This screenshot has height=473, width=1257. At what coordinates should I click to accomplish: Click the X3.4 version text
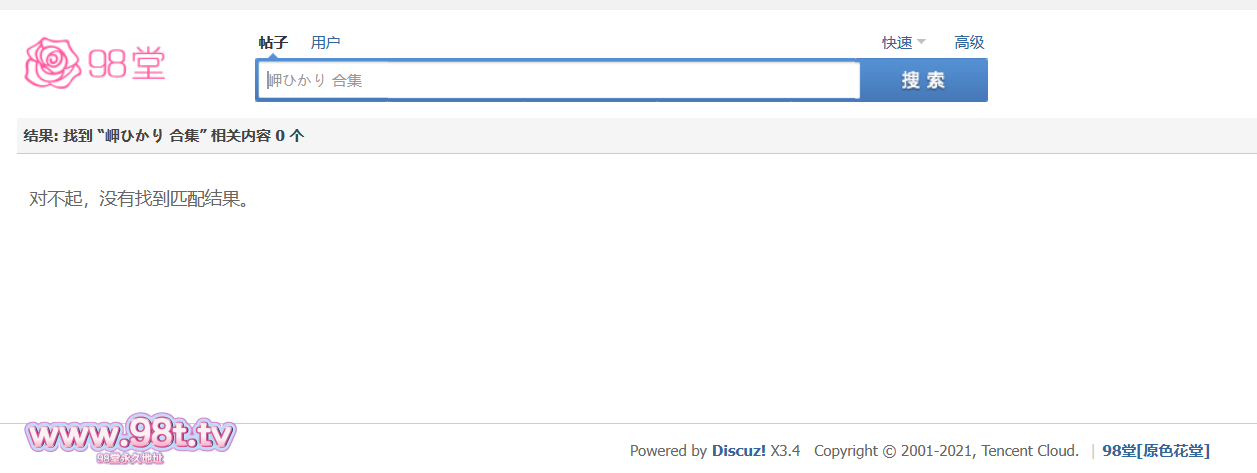point(785,451)
